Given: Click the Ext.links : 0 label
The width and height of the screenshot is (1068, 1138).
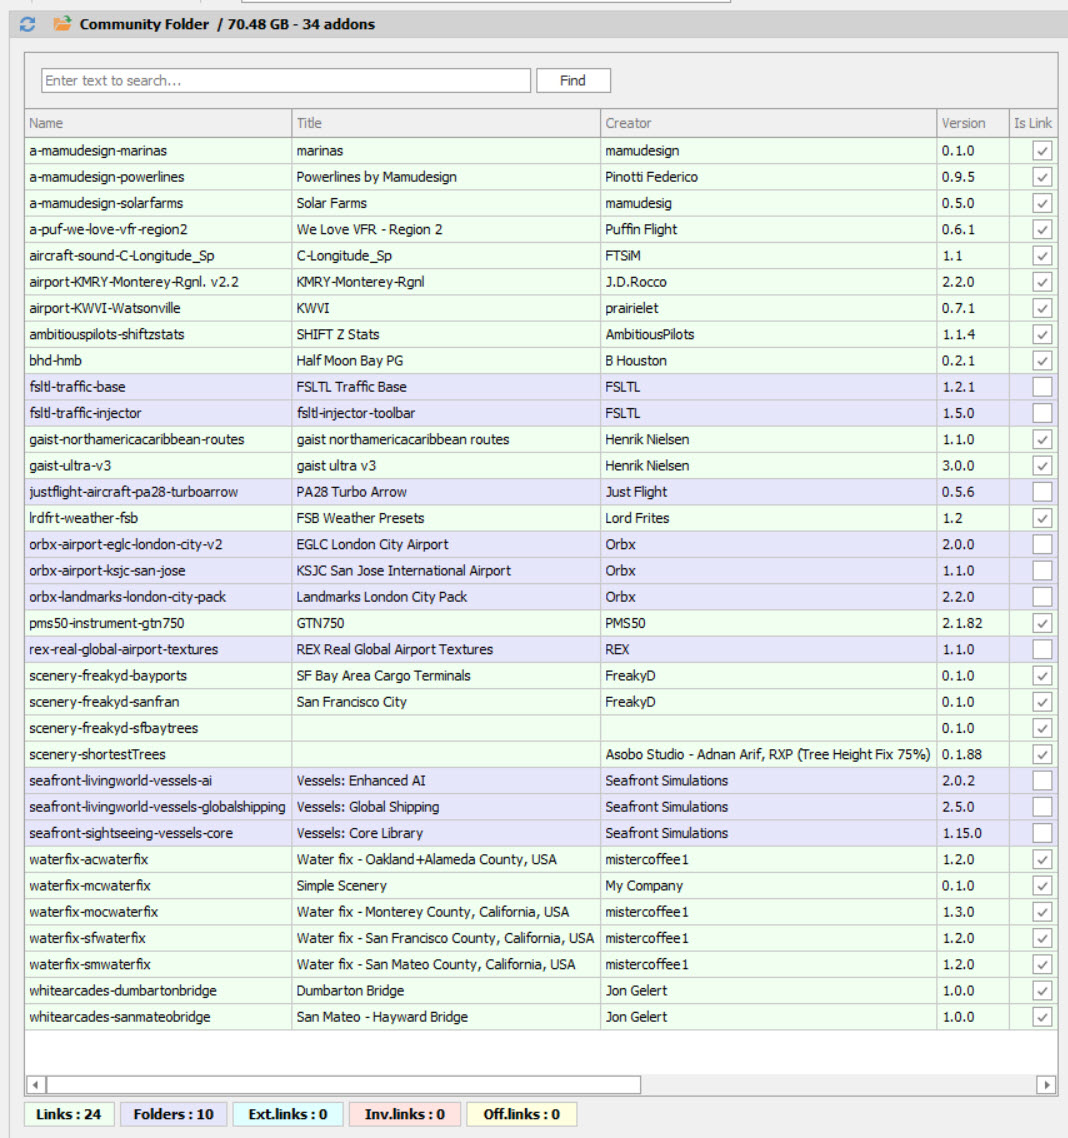Looking at the screenshot, I should [x=288, y=1114].
